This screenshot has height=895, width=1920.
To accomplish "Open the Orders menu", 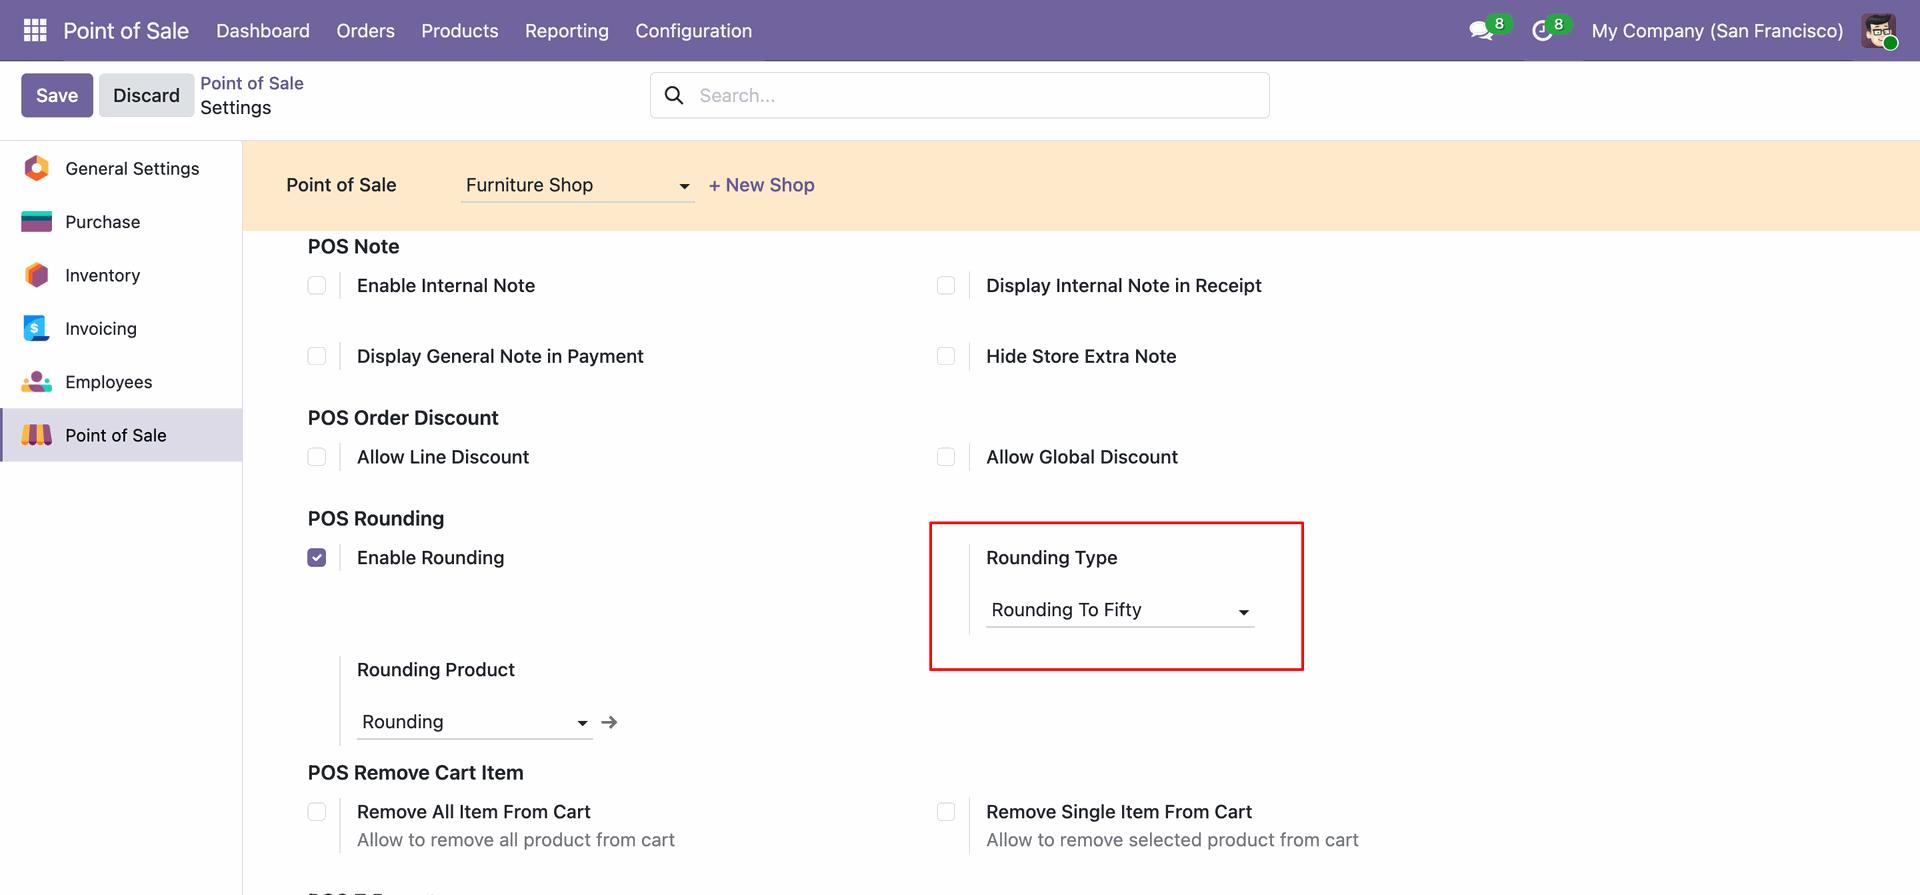I will point(366,31).
